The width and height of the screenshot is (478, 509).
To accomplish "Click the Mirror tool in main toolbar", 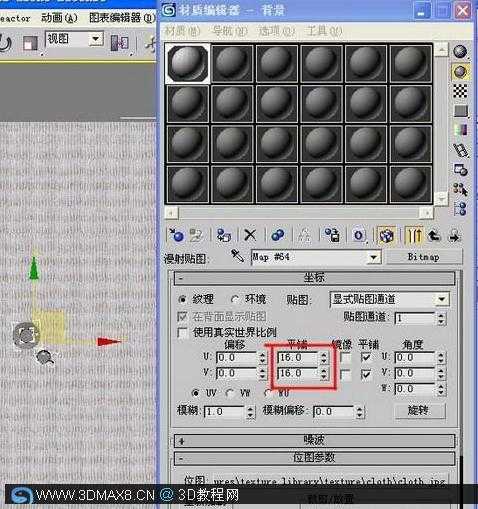I will pyautogui.click(x=119, y=42).
